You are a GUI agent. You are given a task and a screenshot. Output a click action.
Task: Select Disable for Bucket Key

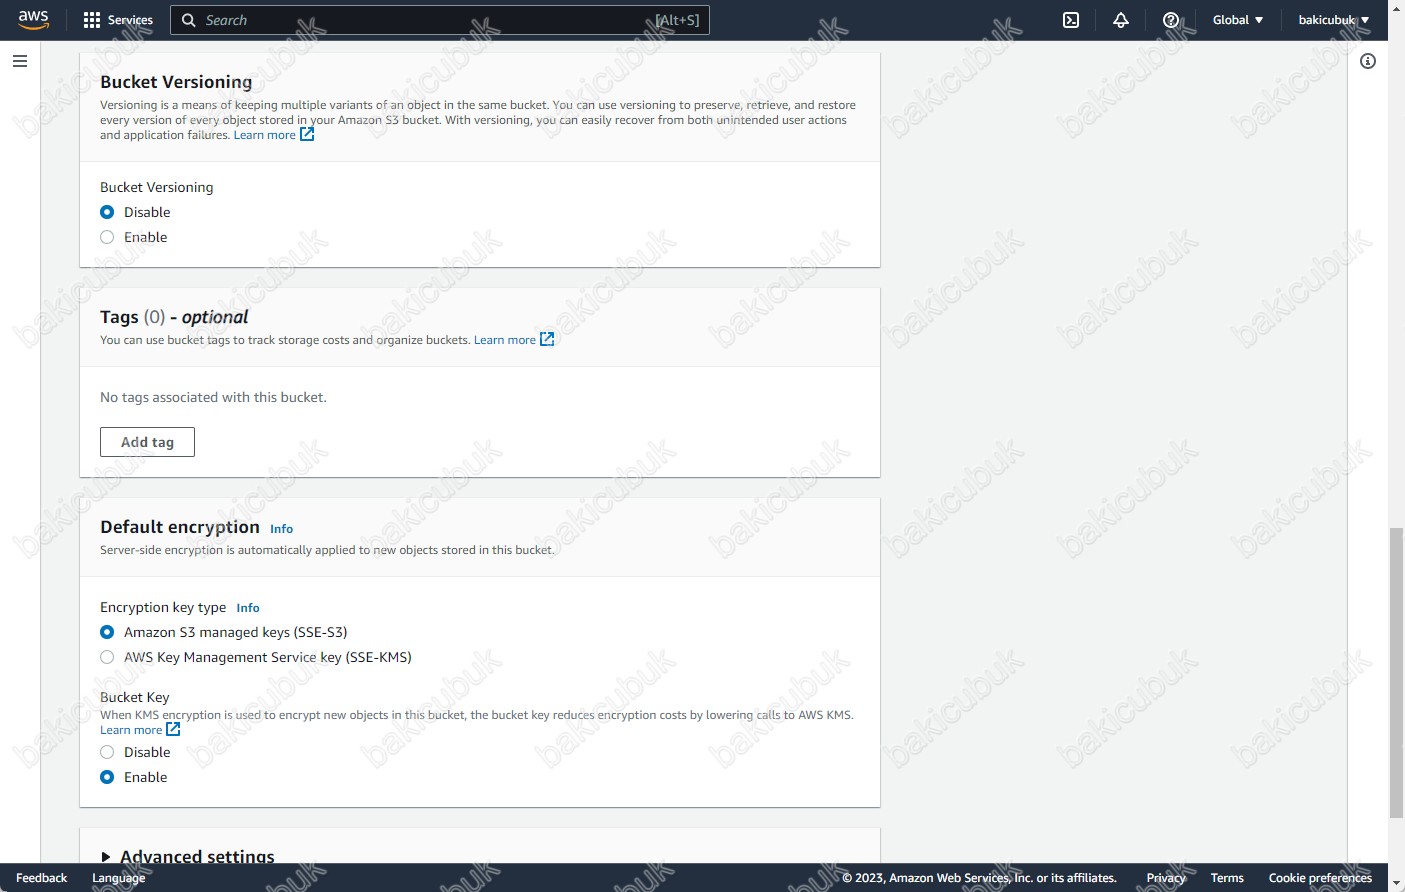107,752
